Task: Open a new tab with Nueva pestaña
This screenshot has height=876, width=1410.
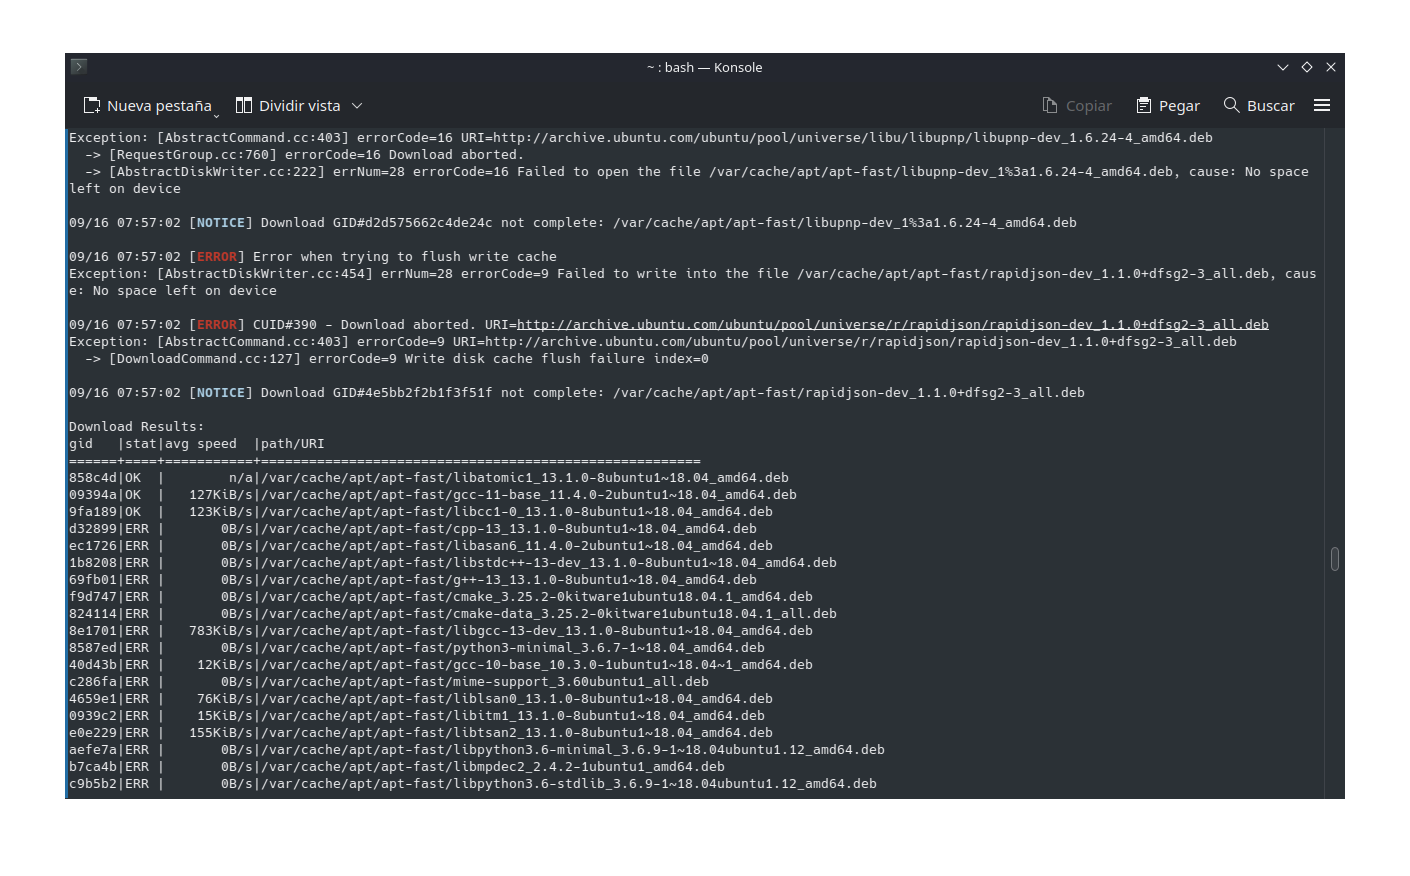Action: [148, 106]
